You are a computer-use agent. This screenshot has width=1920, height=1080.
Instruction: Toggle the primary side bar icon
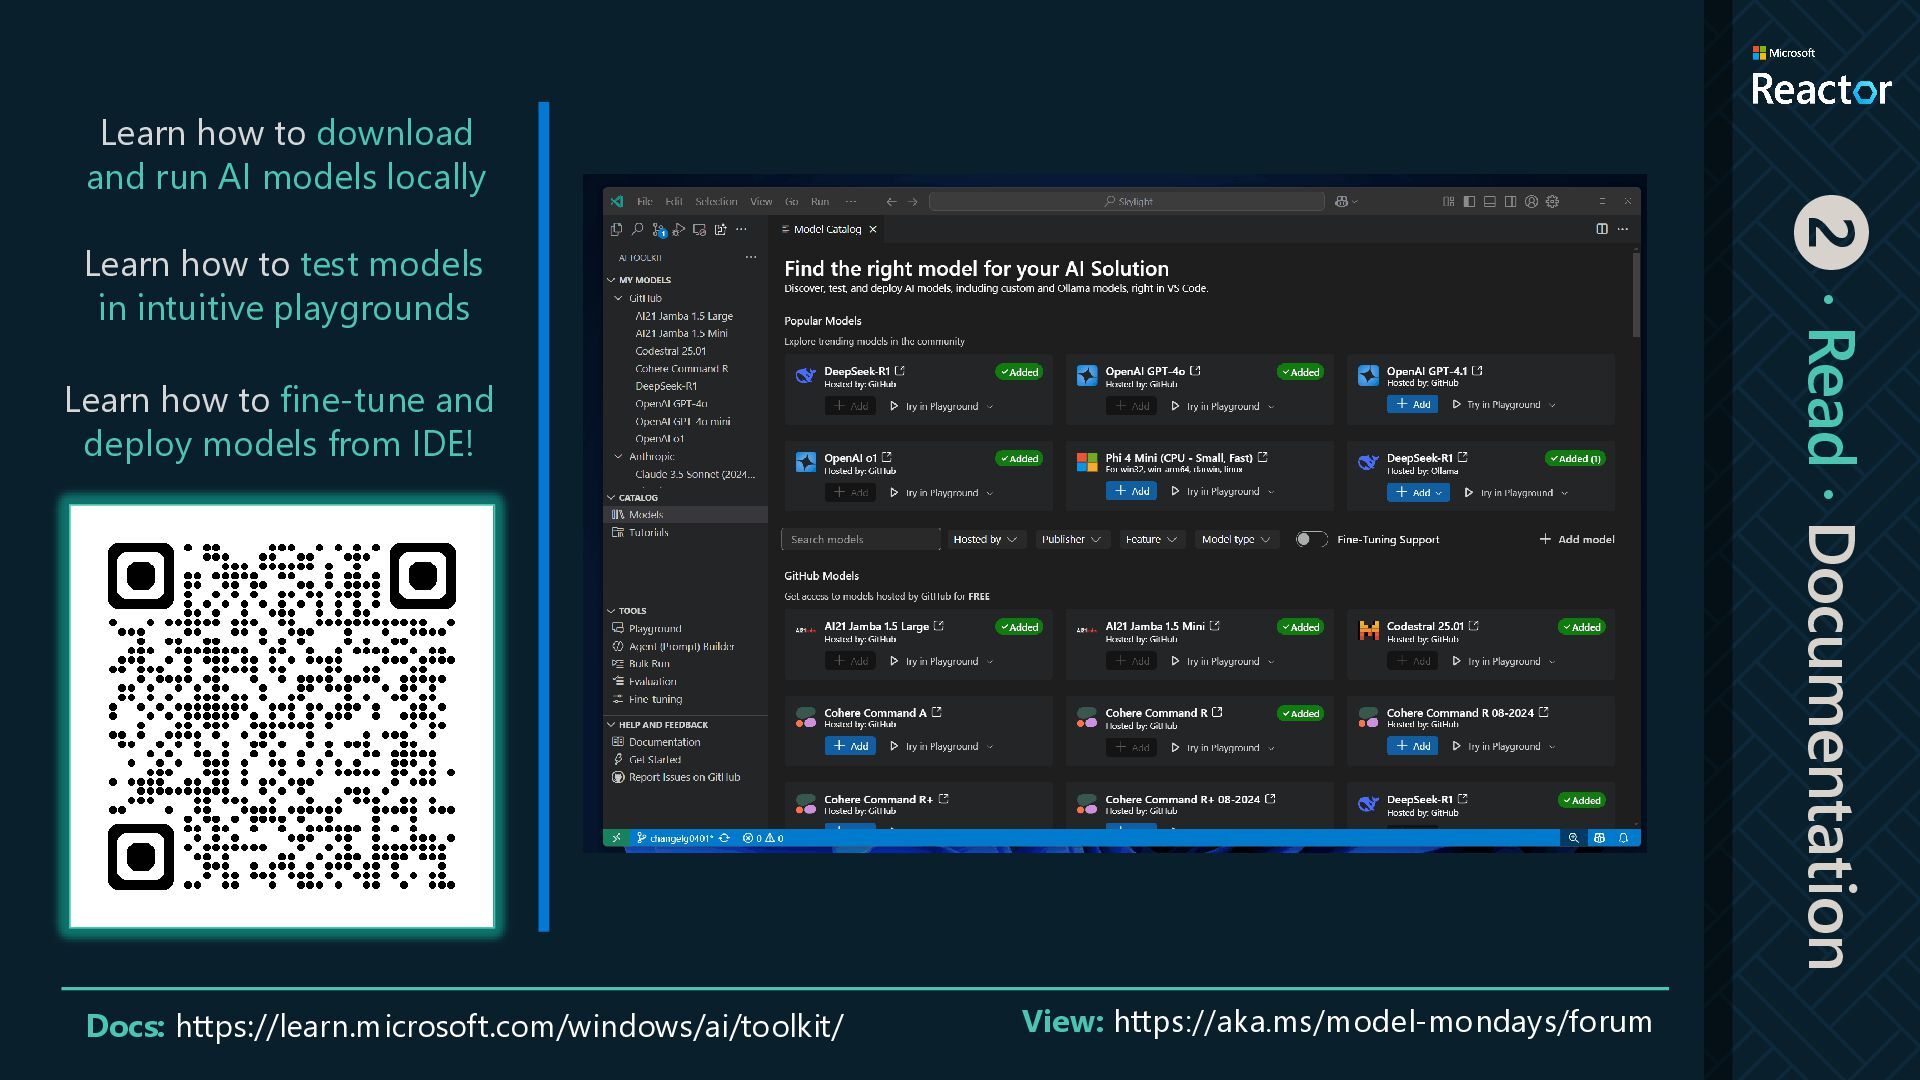[x=1469, y=201]
